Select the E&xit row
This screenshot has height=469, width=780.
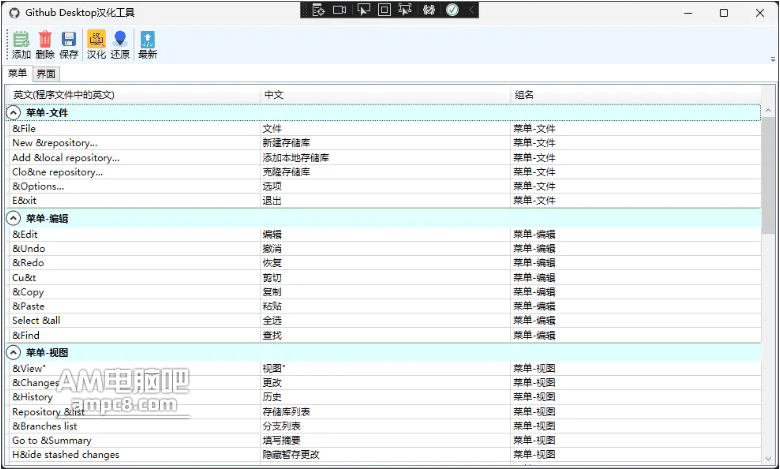click(x=384, y=200)
